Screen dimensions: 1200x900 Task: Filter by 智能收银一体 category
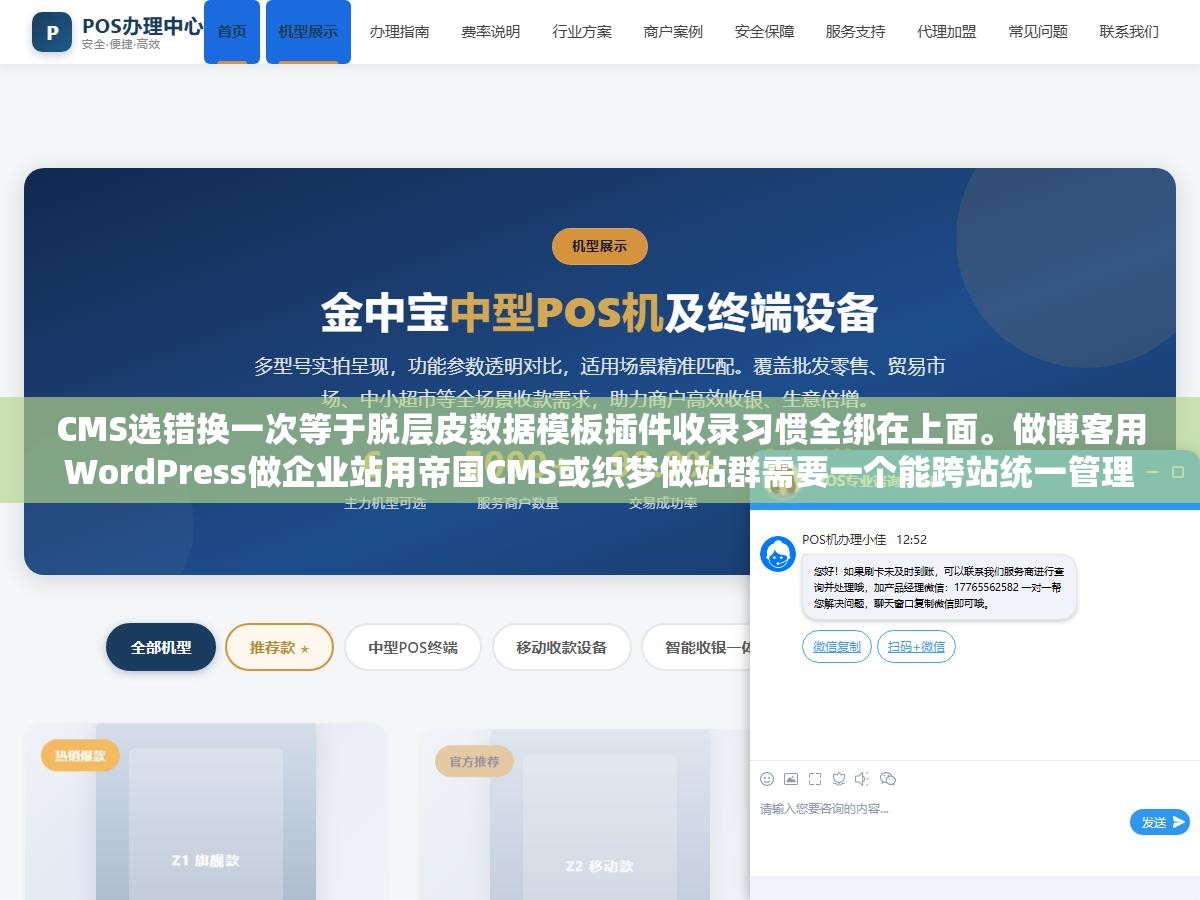pos(696,647)
